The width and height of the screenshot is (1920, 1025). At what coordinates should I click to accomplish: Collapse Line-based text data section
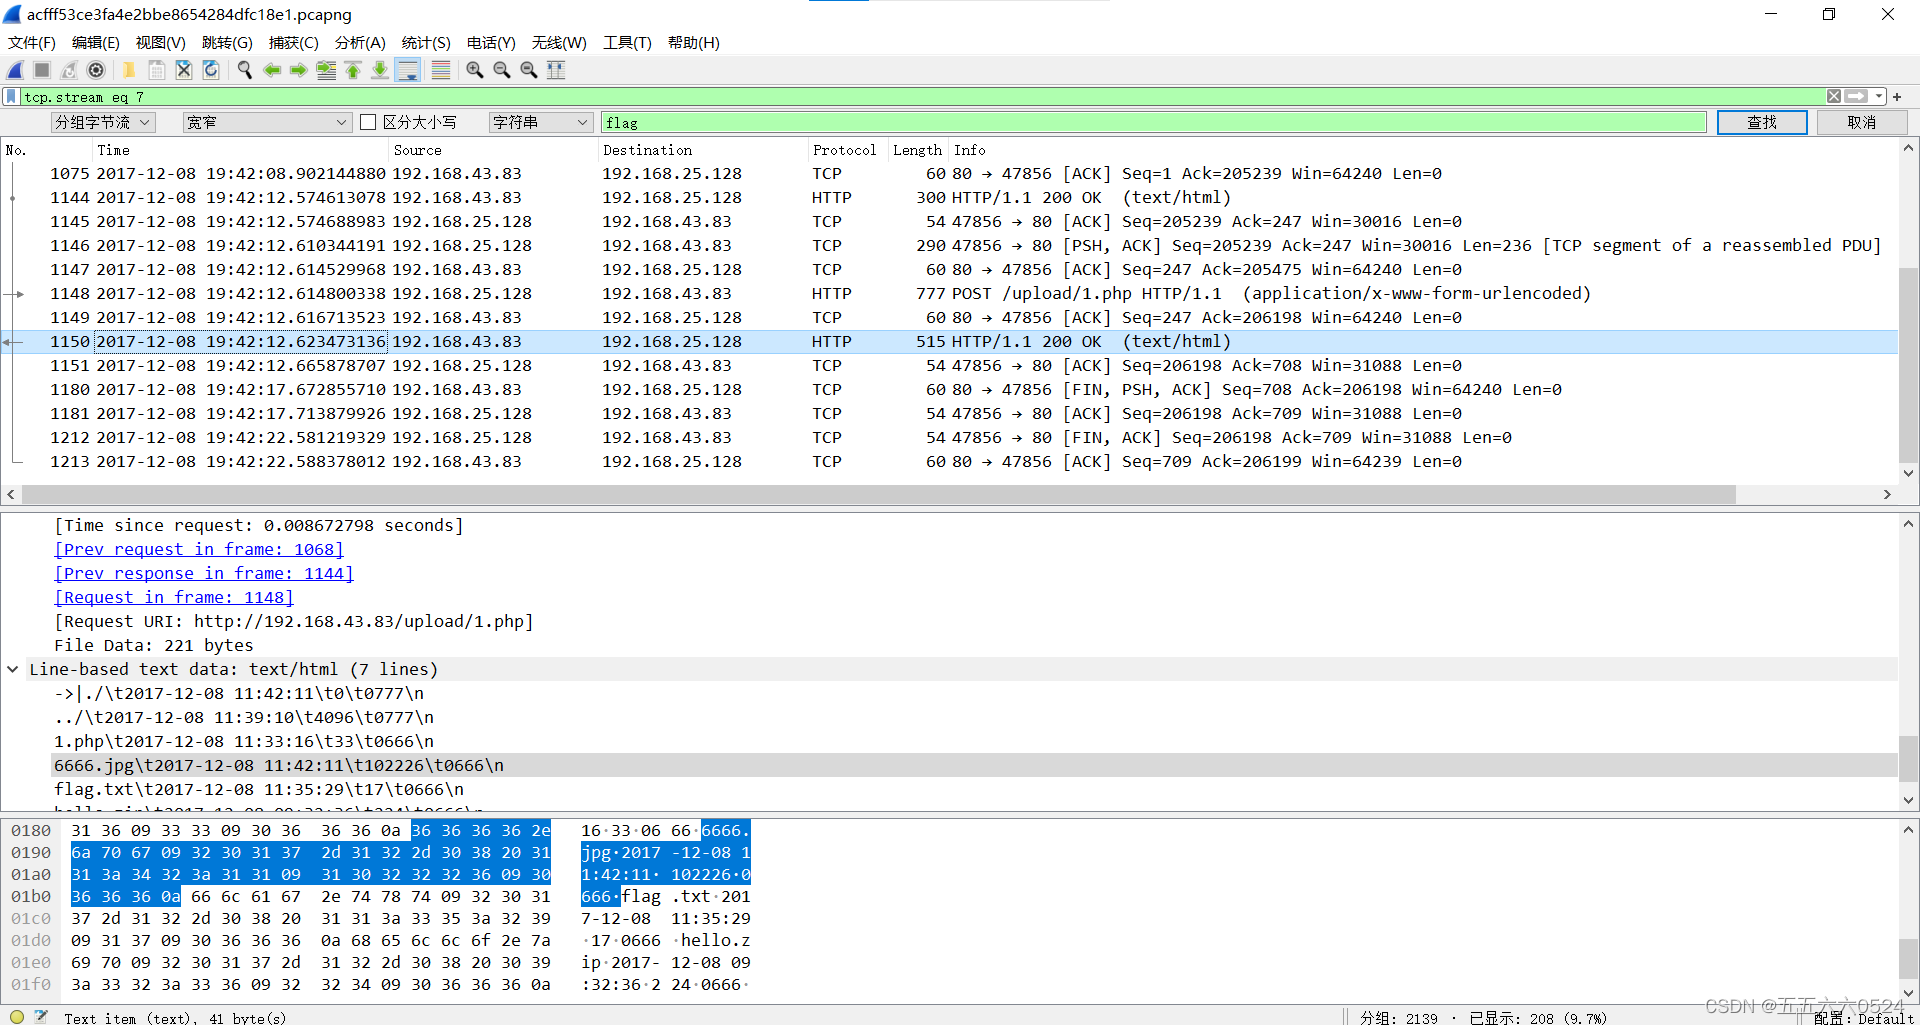(13, 670)
